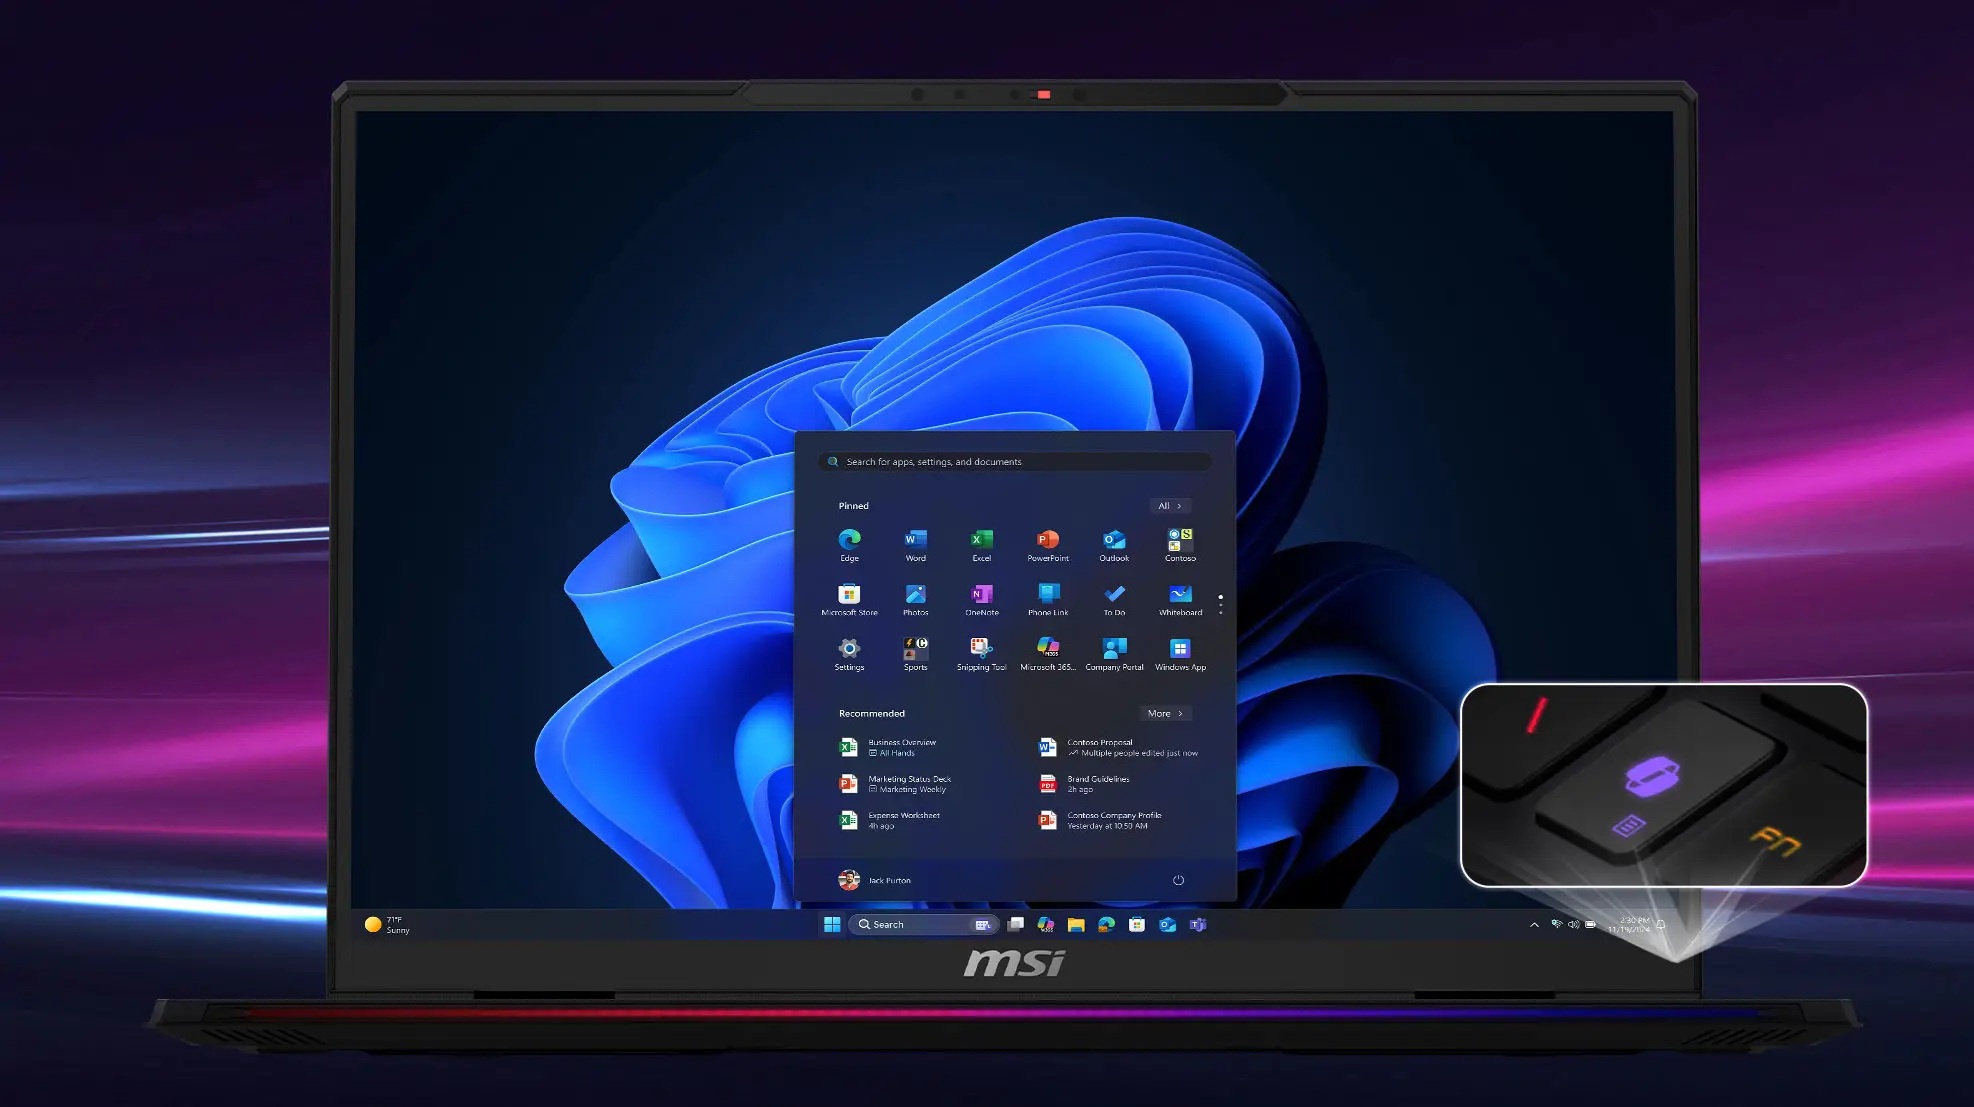Open notifications via the bell icon

click(x=1661, y=925)
